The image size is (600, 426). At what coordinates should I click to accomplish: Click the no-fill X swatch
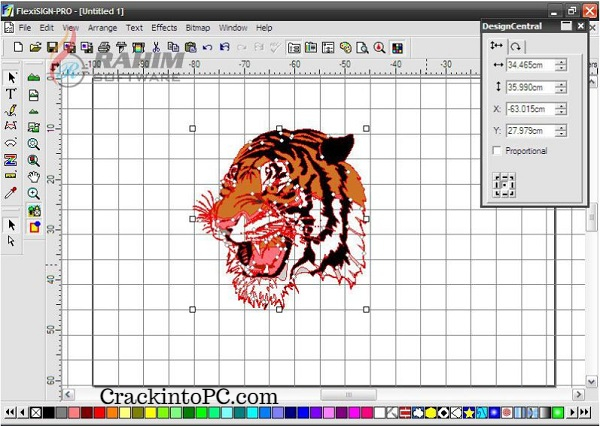(x=36, y=413)
